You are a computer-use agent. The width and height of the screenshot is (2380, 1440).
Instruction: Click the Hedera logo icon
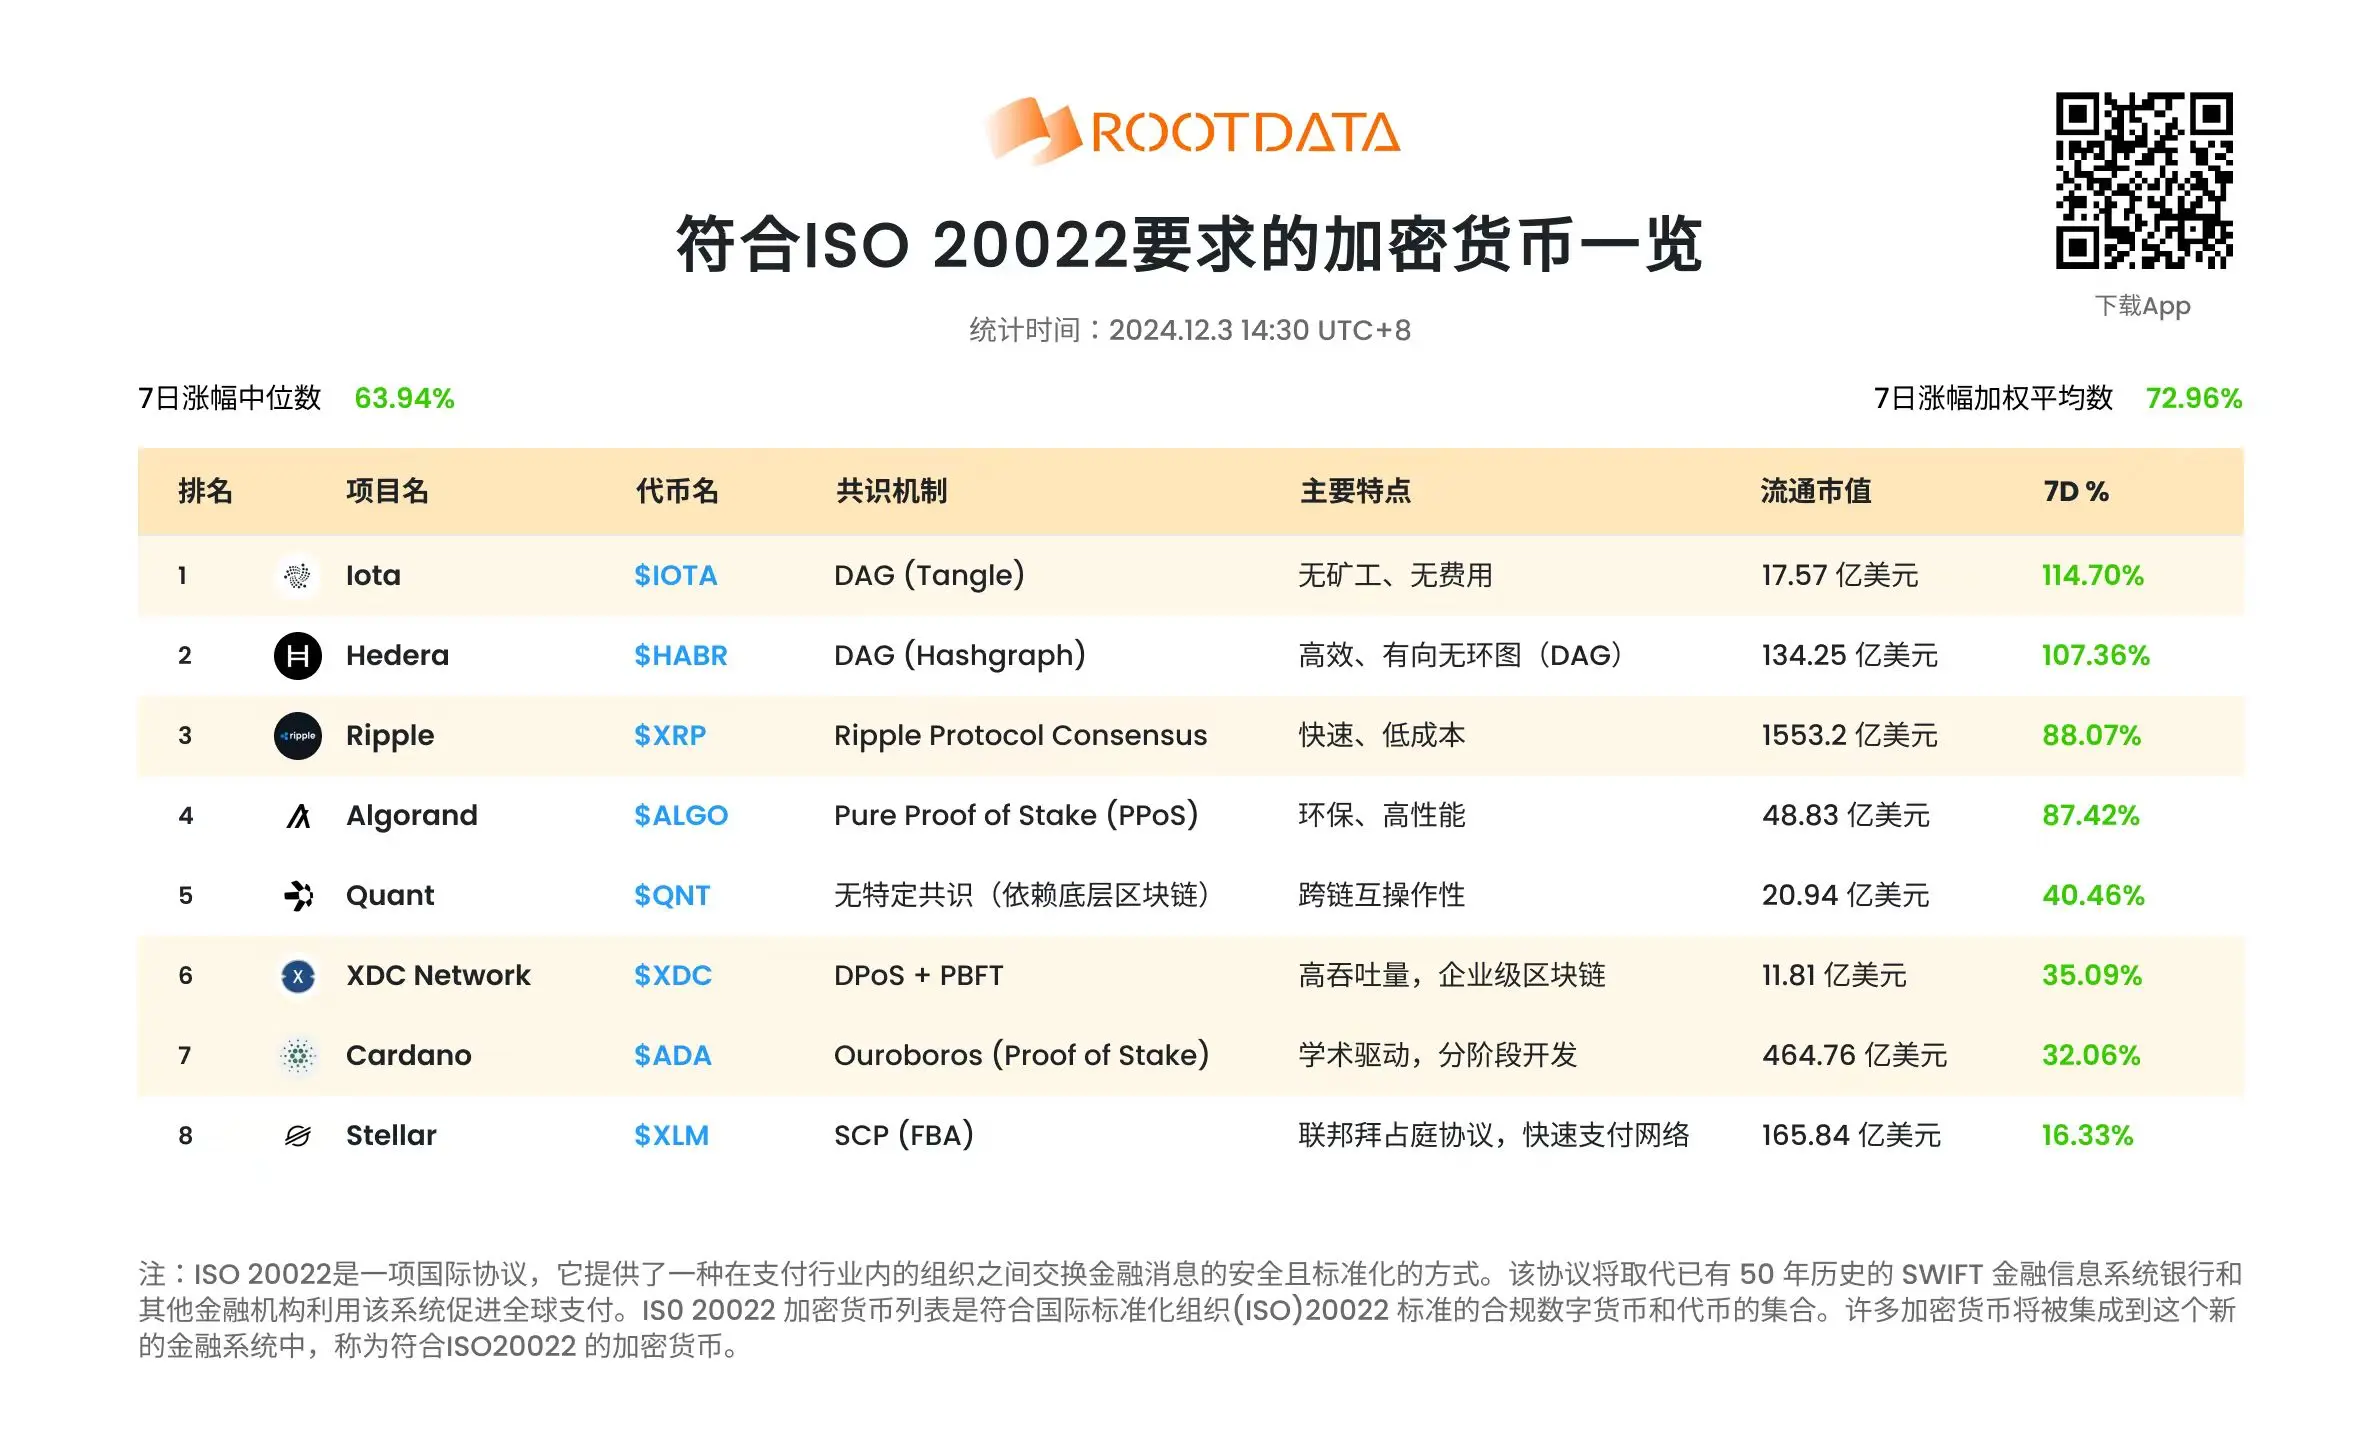[x=296, y=655]
